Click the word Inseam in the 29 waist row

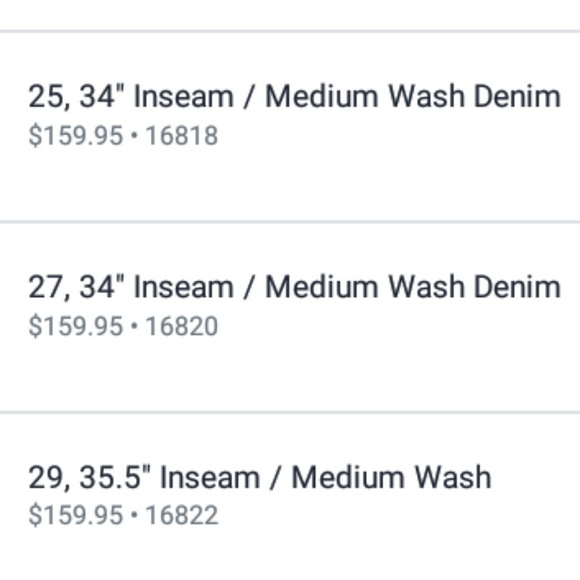[210, 478]
